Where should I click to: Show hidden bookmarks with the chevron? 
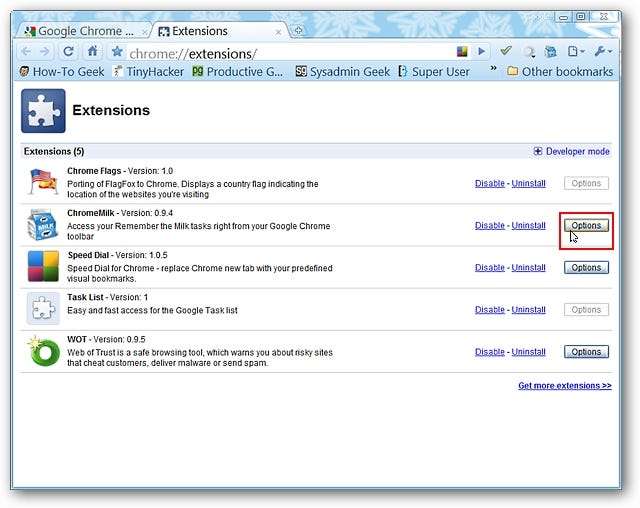[493, 68]
